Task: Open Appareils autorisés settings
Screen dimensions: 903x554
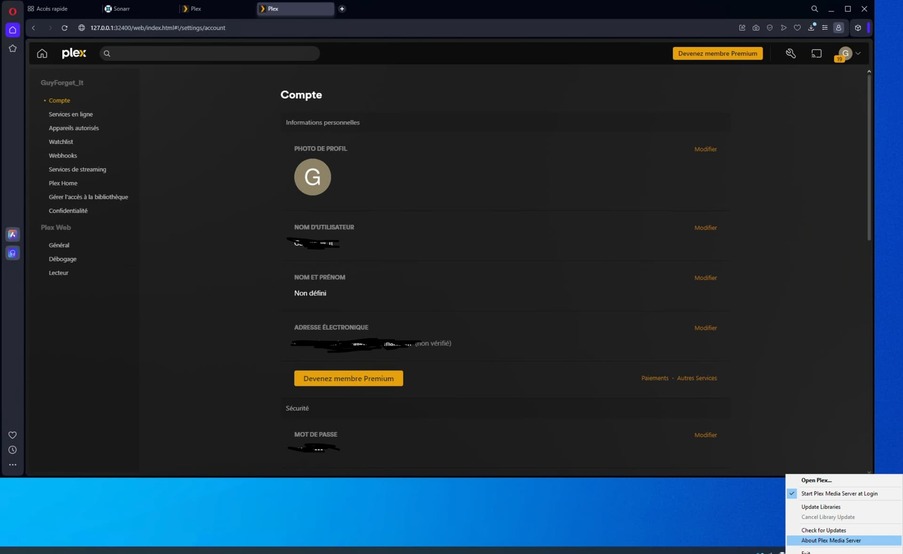Action: point(74,128)
